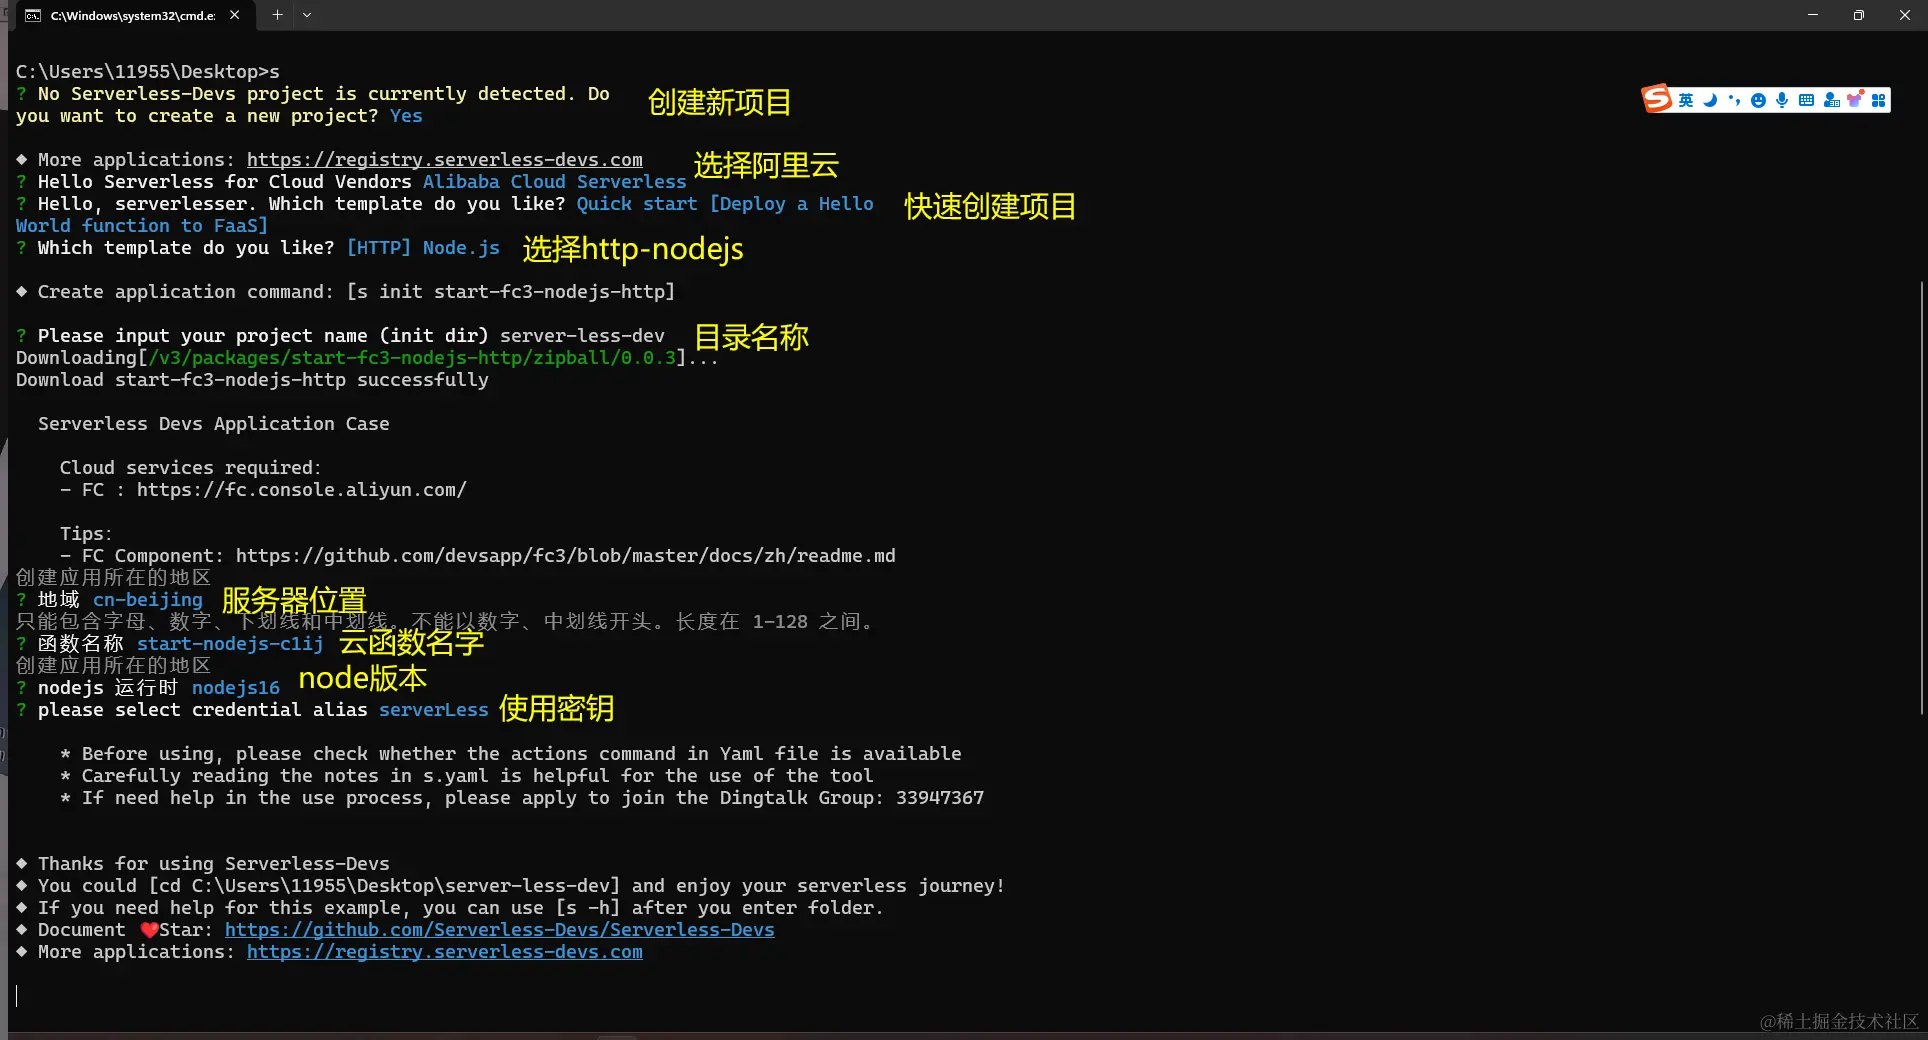Click the "C:\Users\11955\Desktop>s" prompt line
The width and height of the screenshot is (1928, 1040).
(x=148, y=72)
